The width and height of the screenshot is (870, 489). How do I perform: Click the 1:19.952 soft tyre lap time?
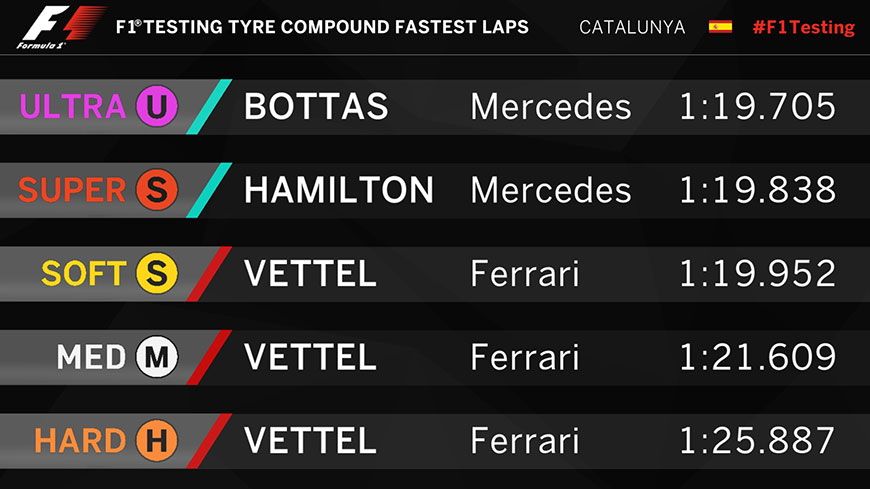(757, 273)
